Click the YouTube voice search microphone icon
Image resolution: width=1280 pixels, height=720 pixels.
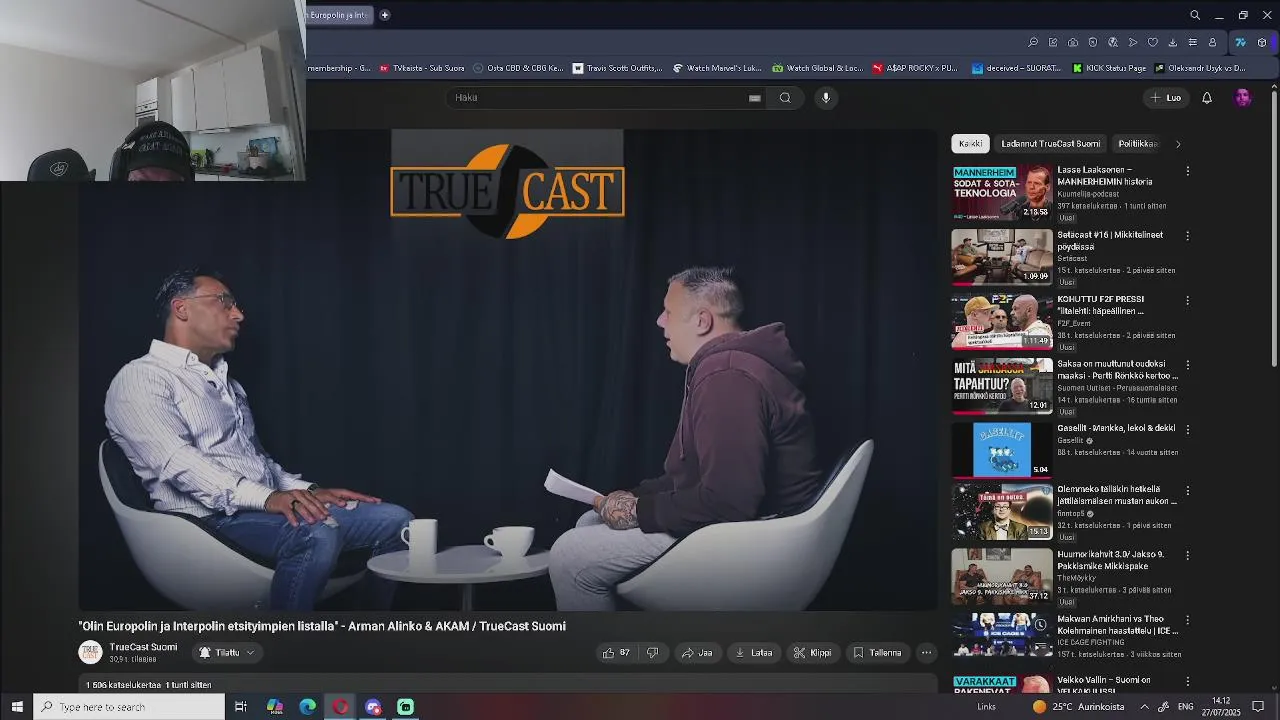tap(826, 97)
